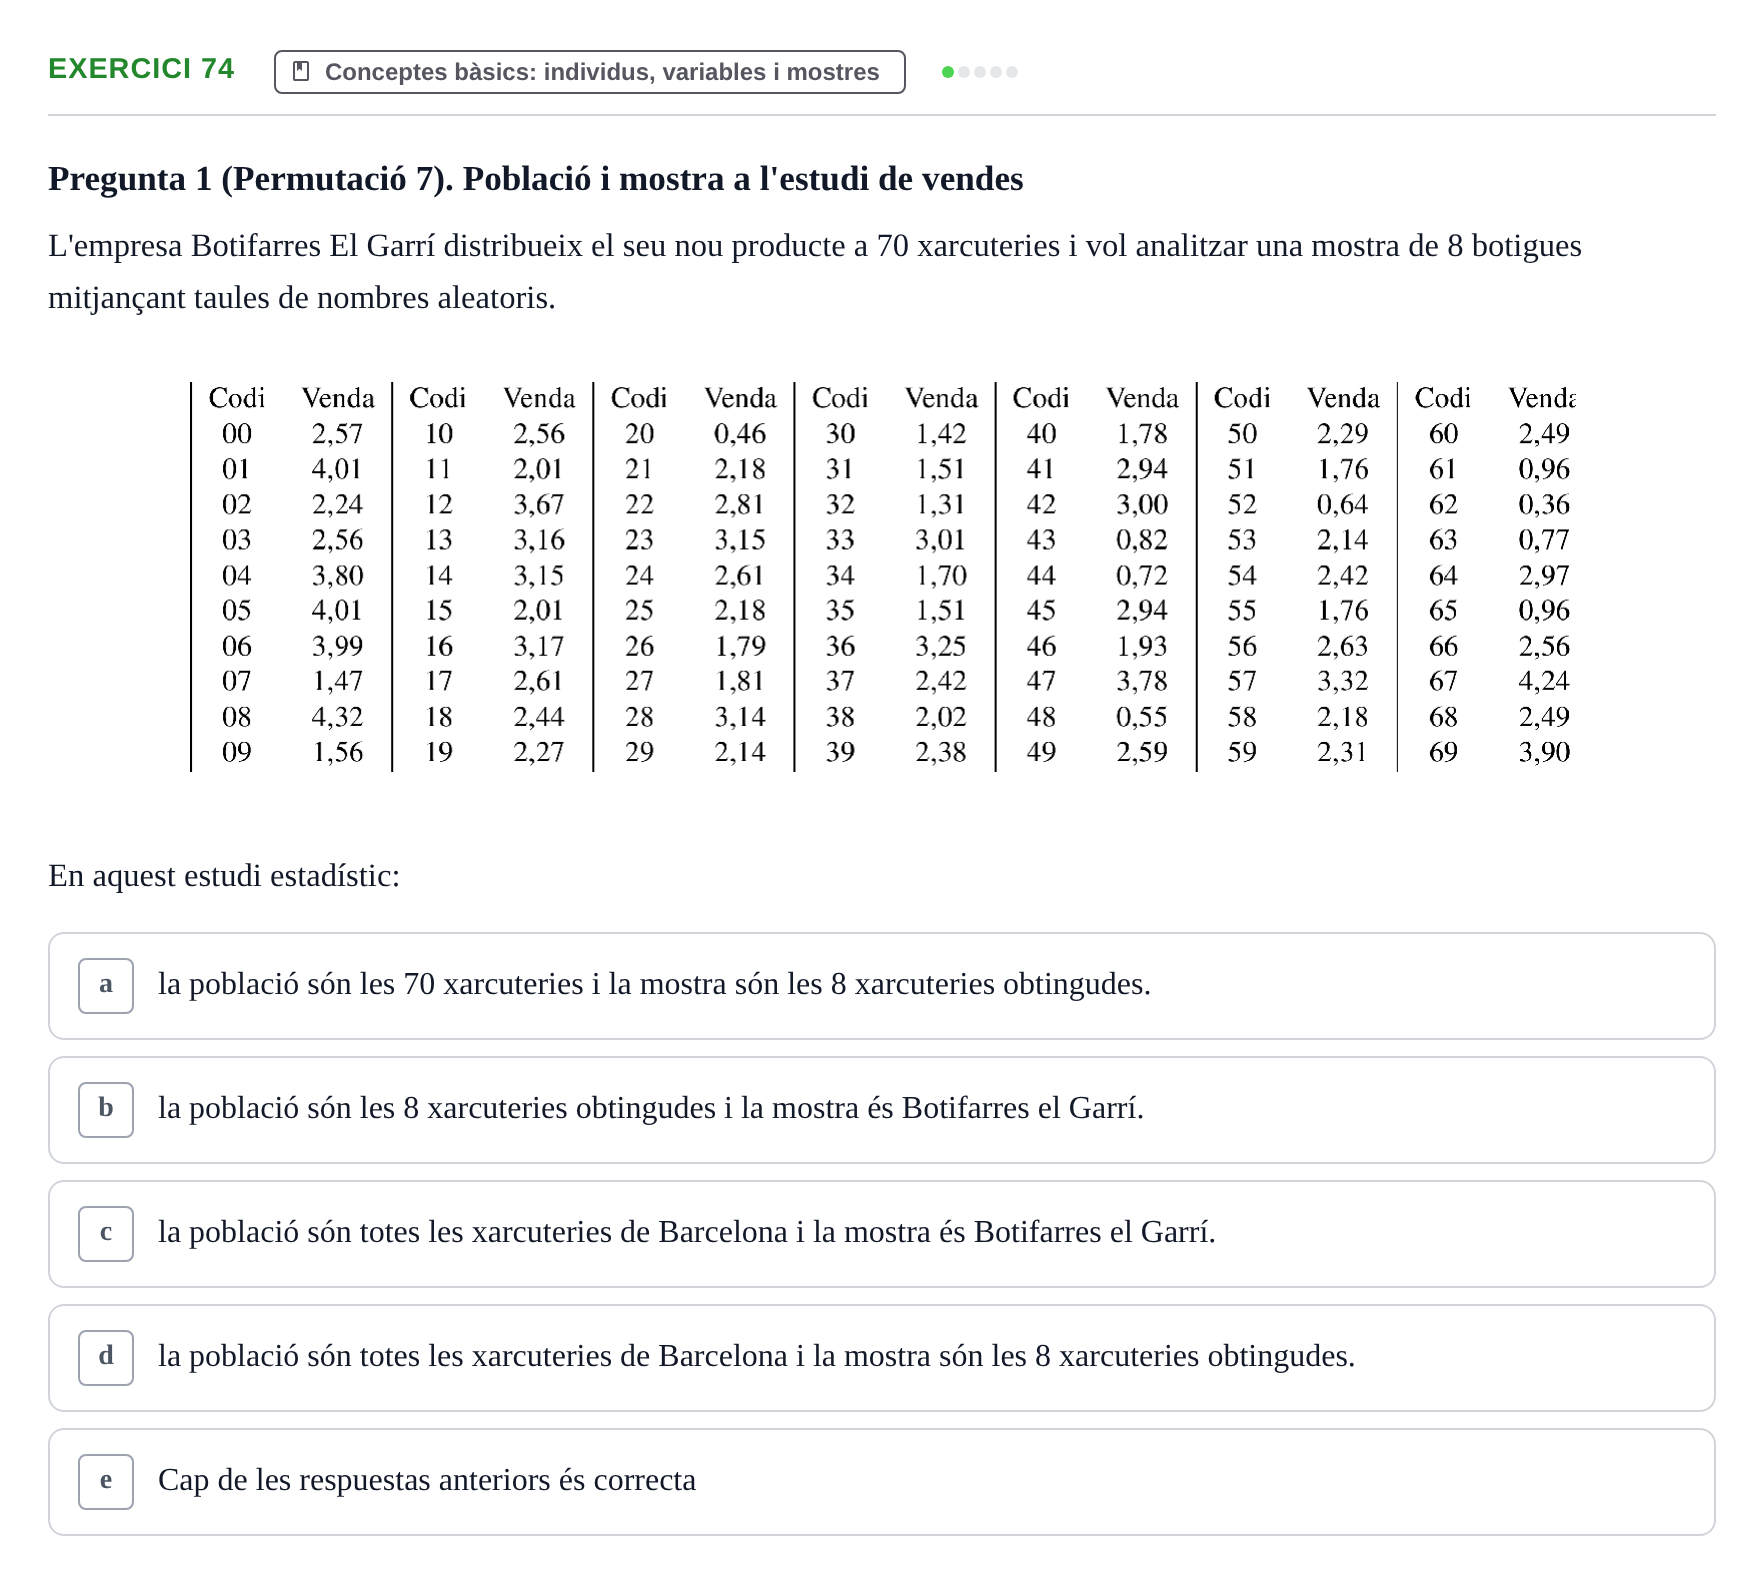1764x1584 pixels.
Task: Click table cell with code 52
Action: [1242, 504]
